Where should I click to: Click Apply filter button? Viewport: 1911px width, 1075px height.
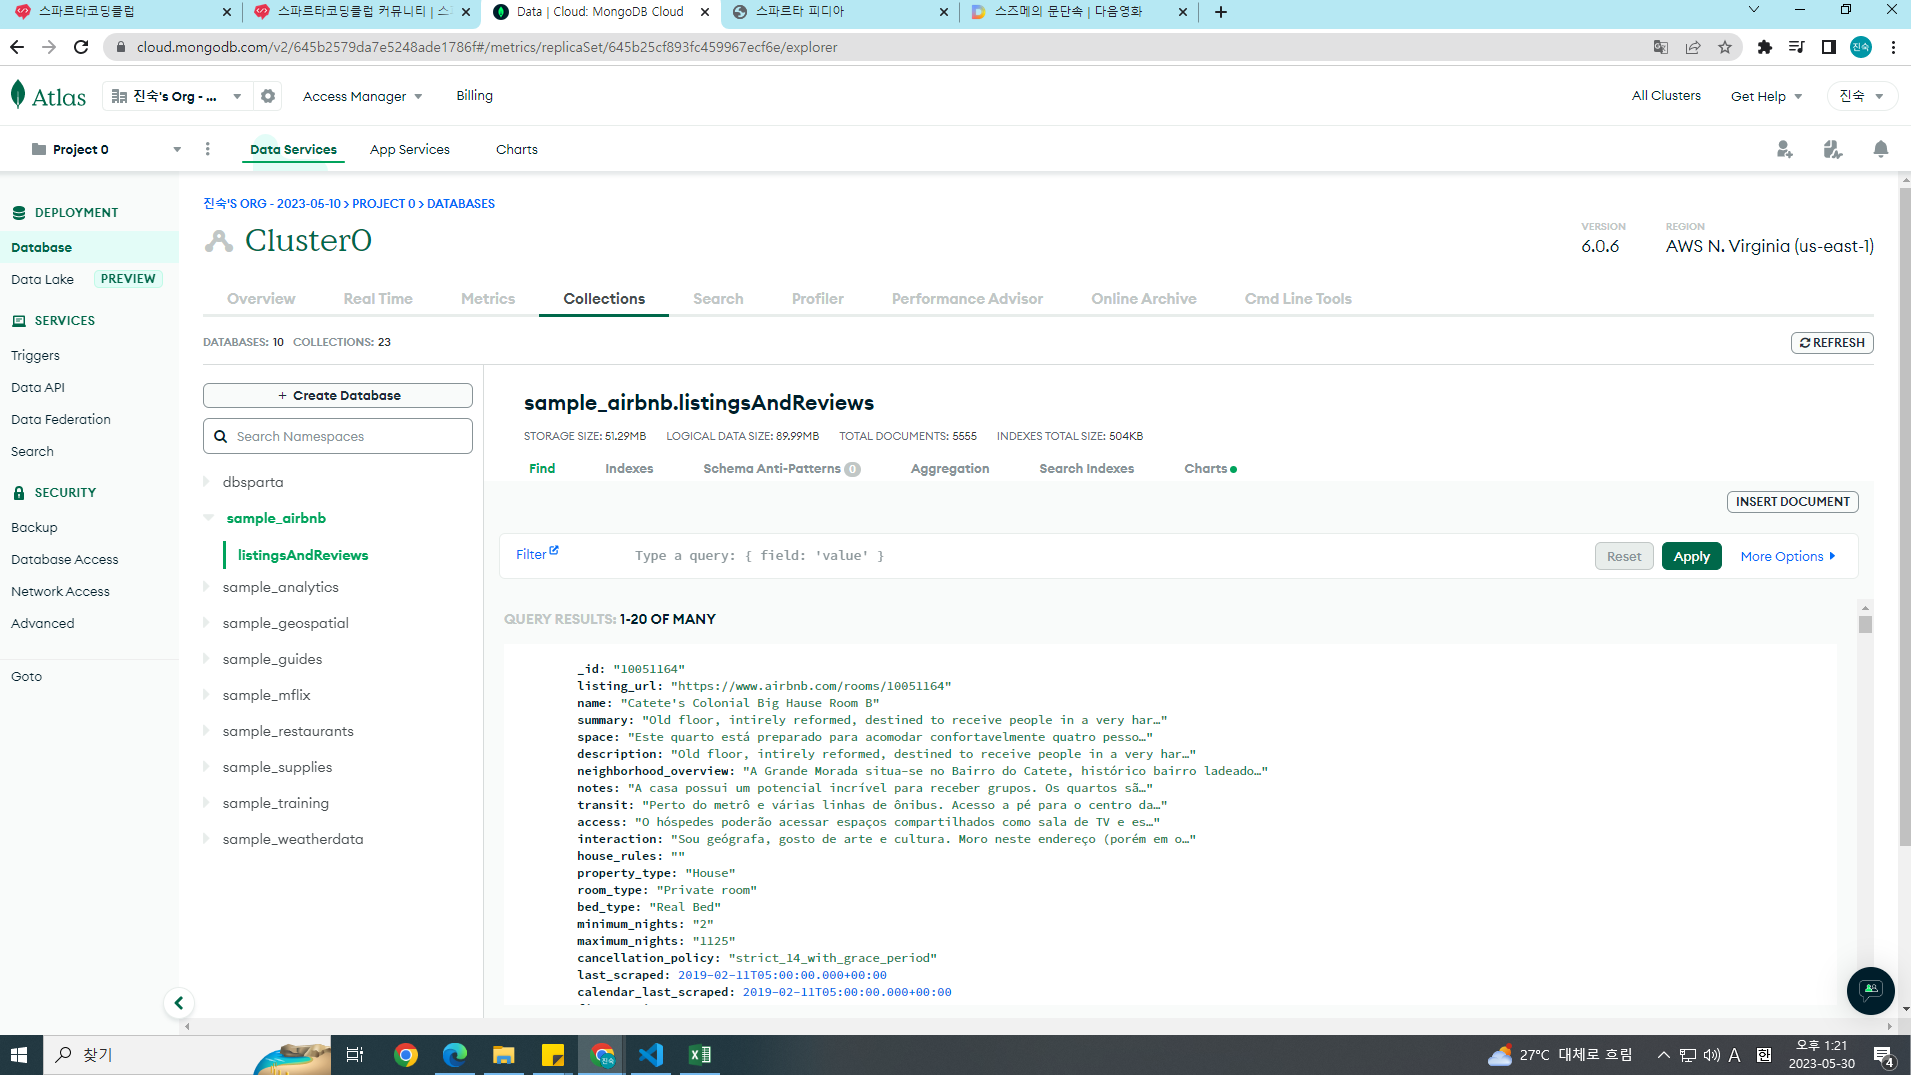point(1692,556)
